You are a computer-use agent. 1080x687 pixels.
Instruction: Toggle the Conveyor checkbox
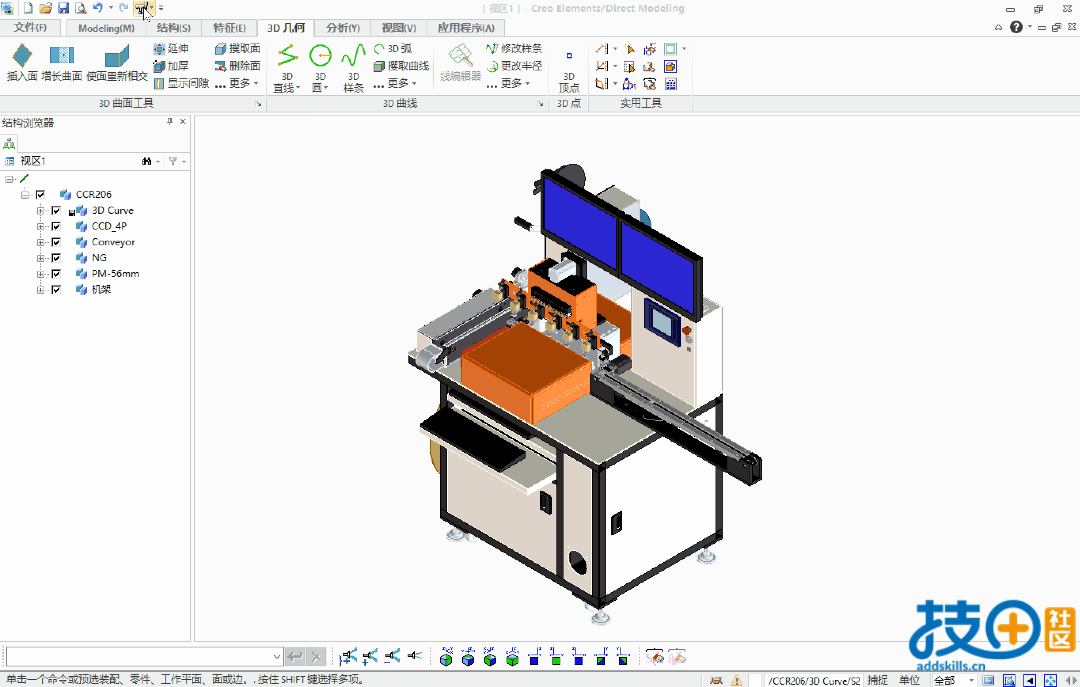[x=56, y=242]
